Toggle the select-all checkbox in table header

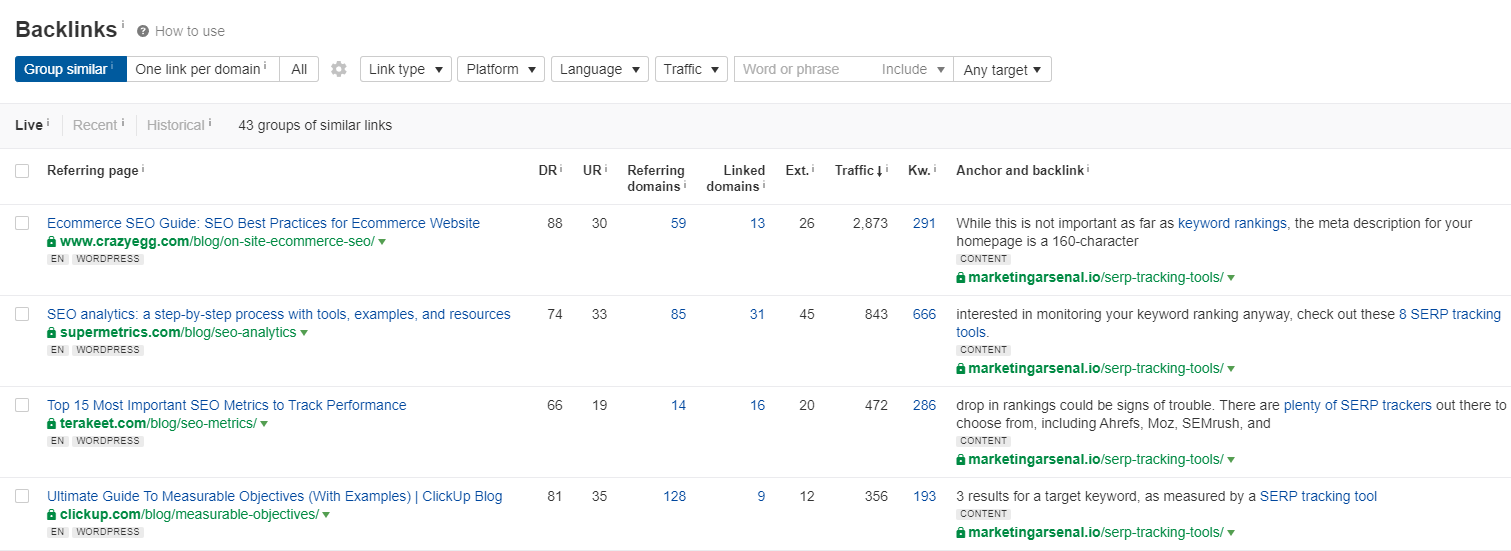click(22, 171)
